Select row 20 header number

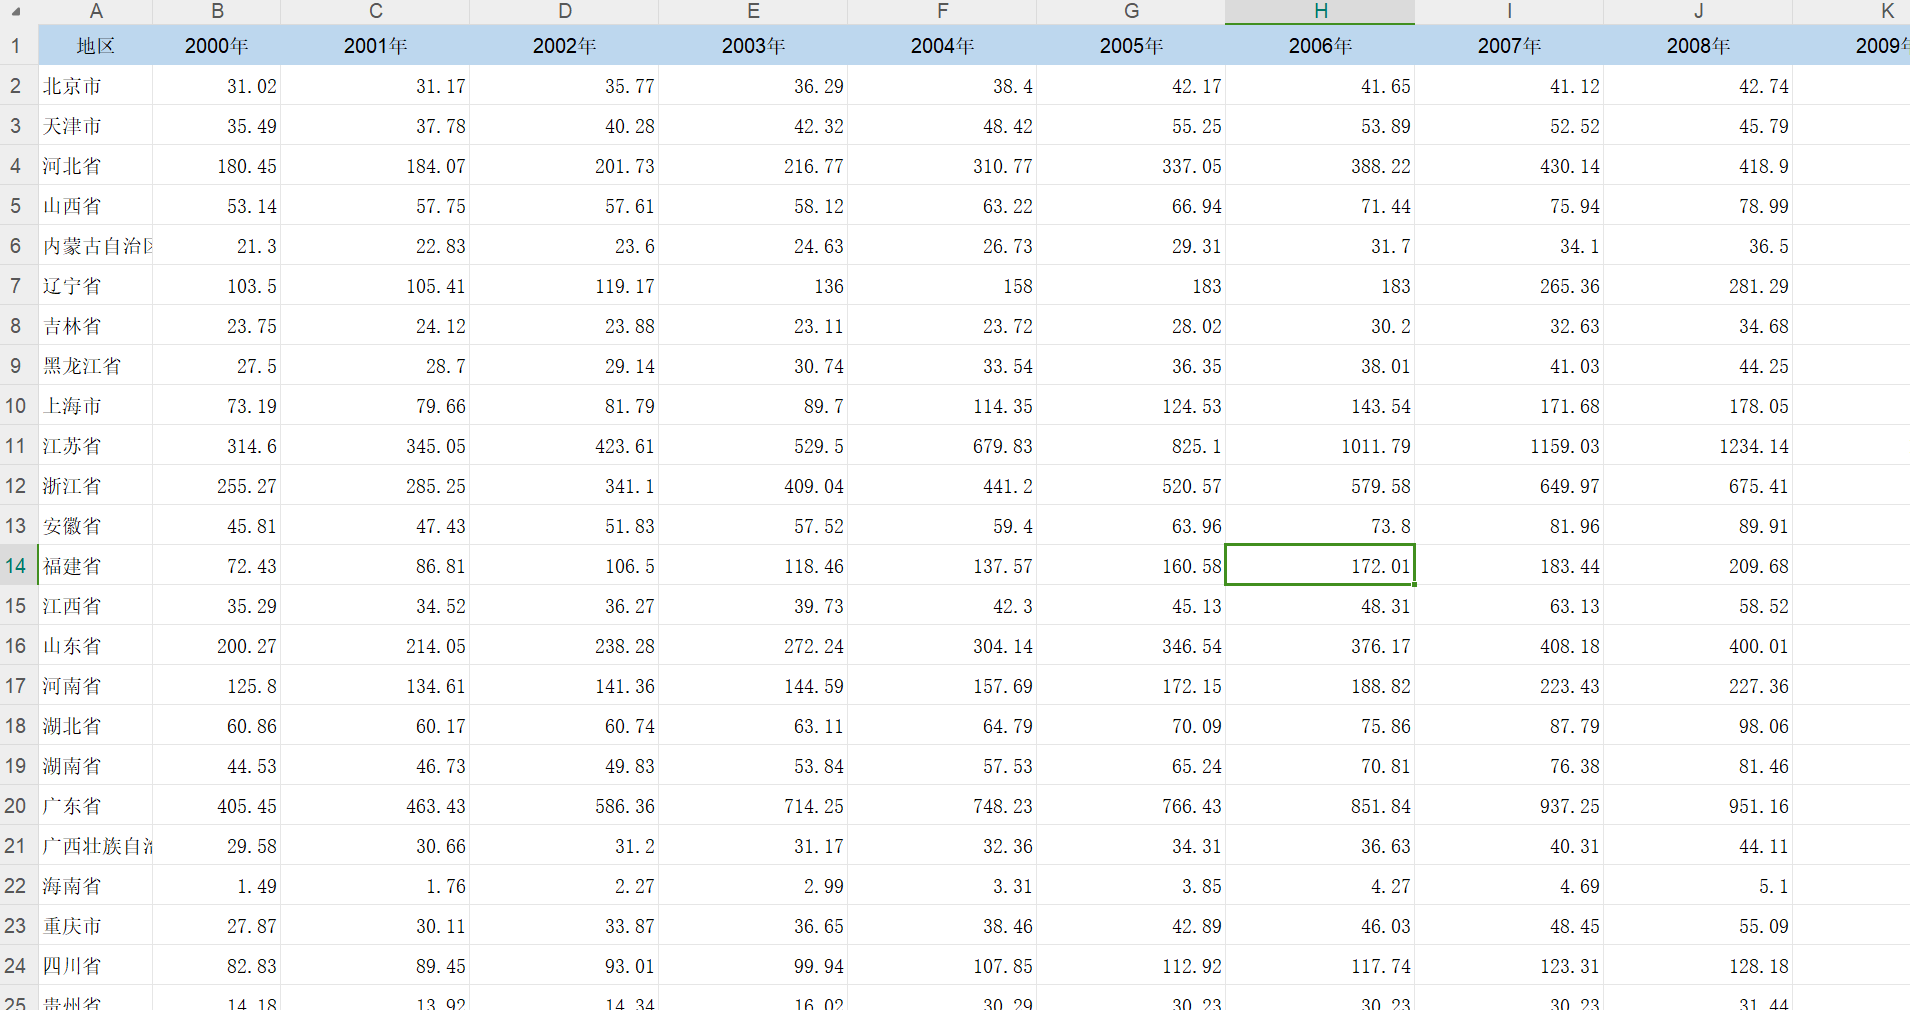pos(16,806)
